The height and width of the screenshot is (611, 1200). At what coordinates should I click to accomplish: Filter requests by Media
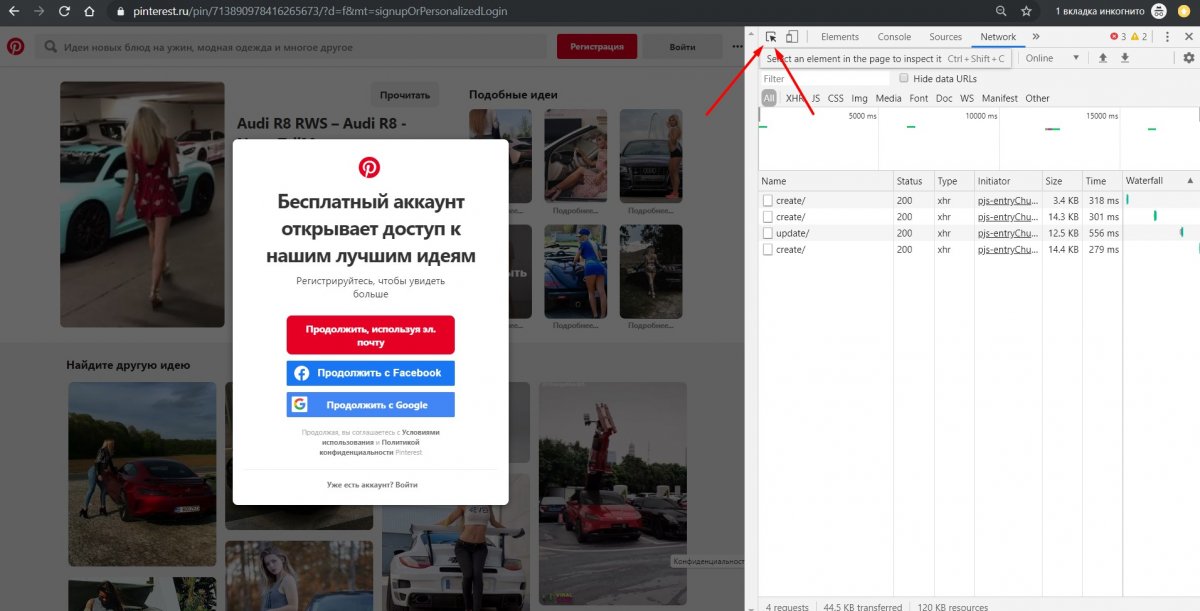point(889,98)
